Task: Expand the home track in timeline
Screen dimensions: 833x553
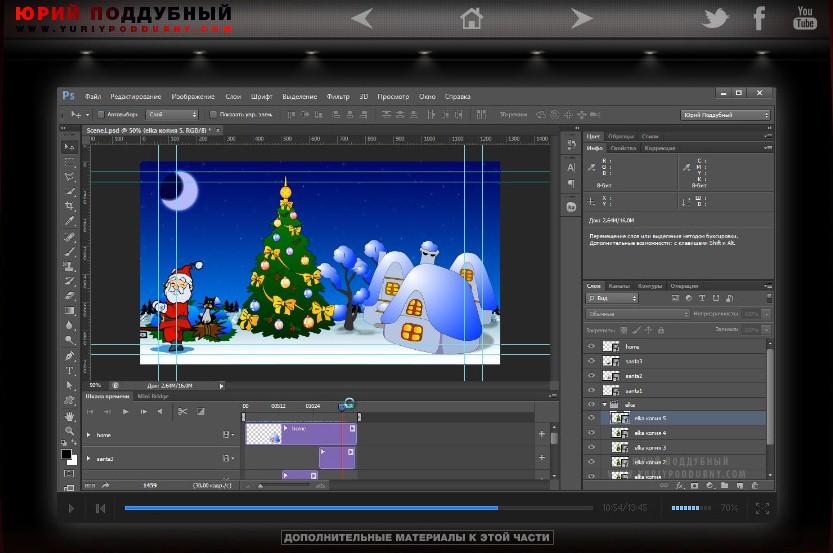Action: tap(88, 435)
